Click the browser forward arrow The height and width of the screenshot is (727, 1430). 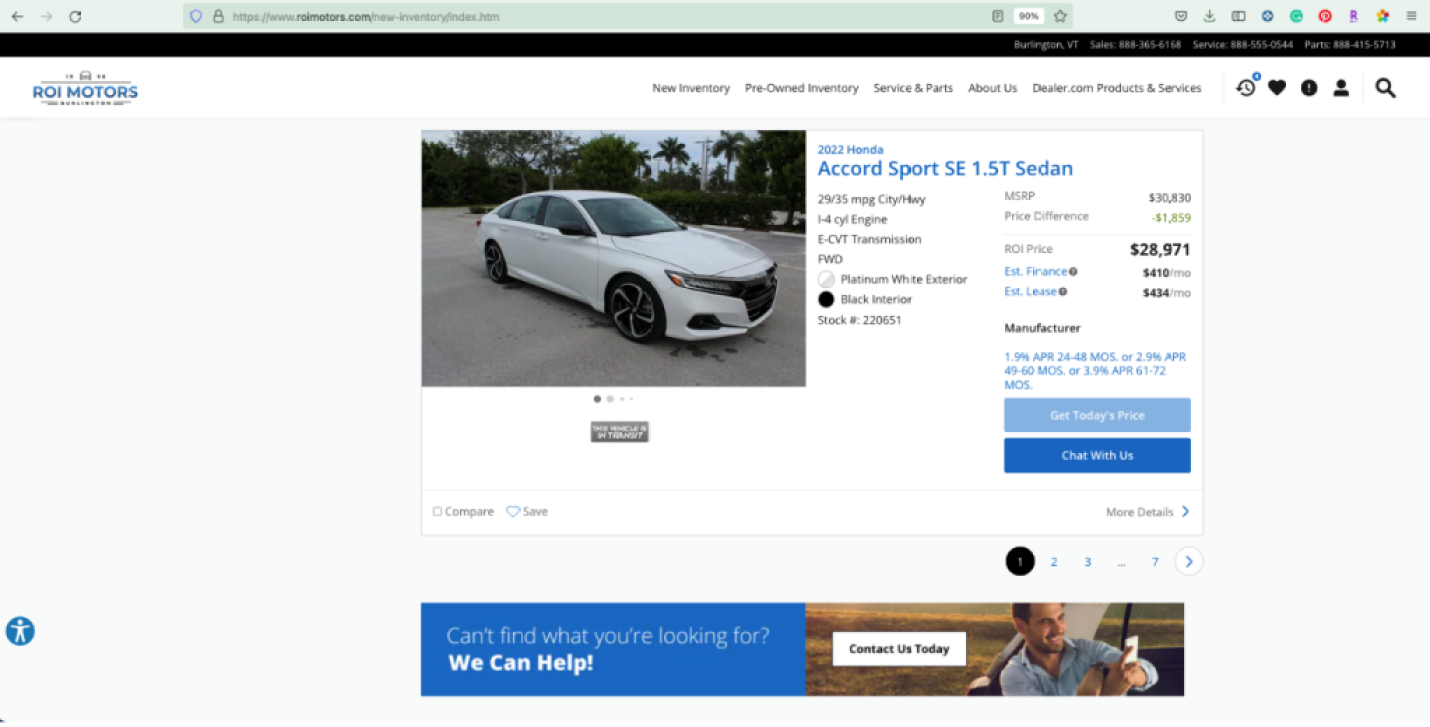46,16
